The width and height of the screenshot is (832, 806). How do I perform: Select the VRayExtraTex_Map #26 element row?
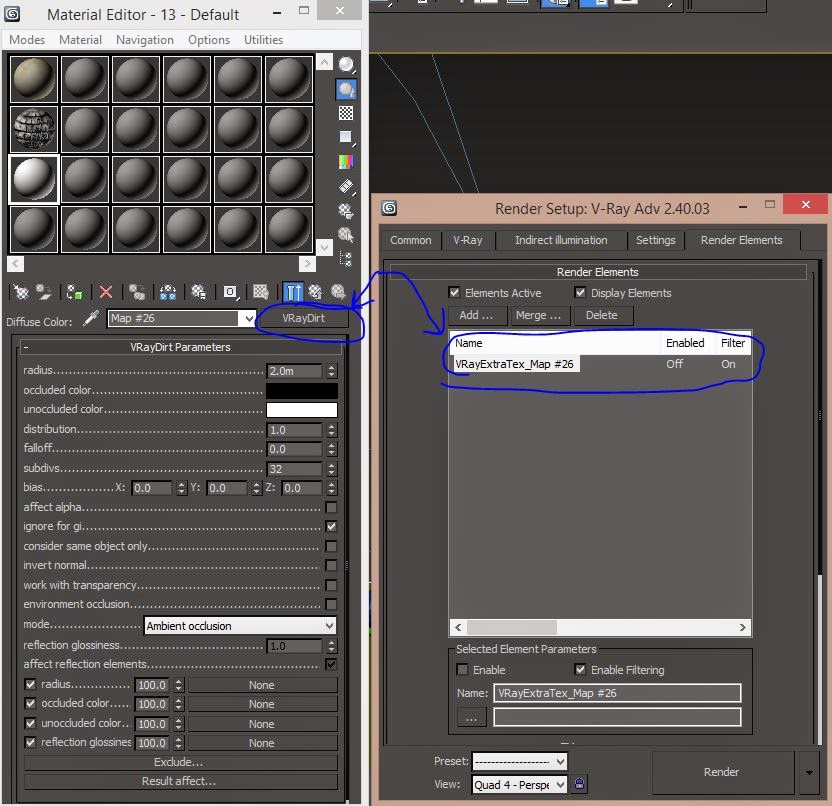pyautogui.click(x=600, y=364)
